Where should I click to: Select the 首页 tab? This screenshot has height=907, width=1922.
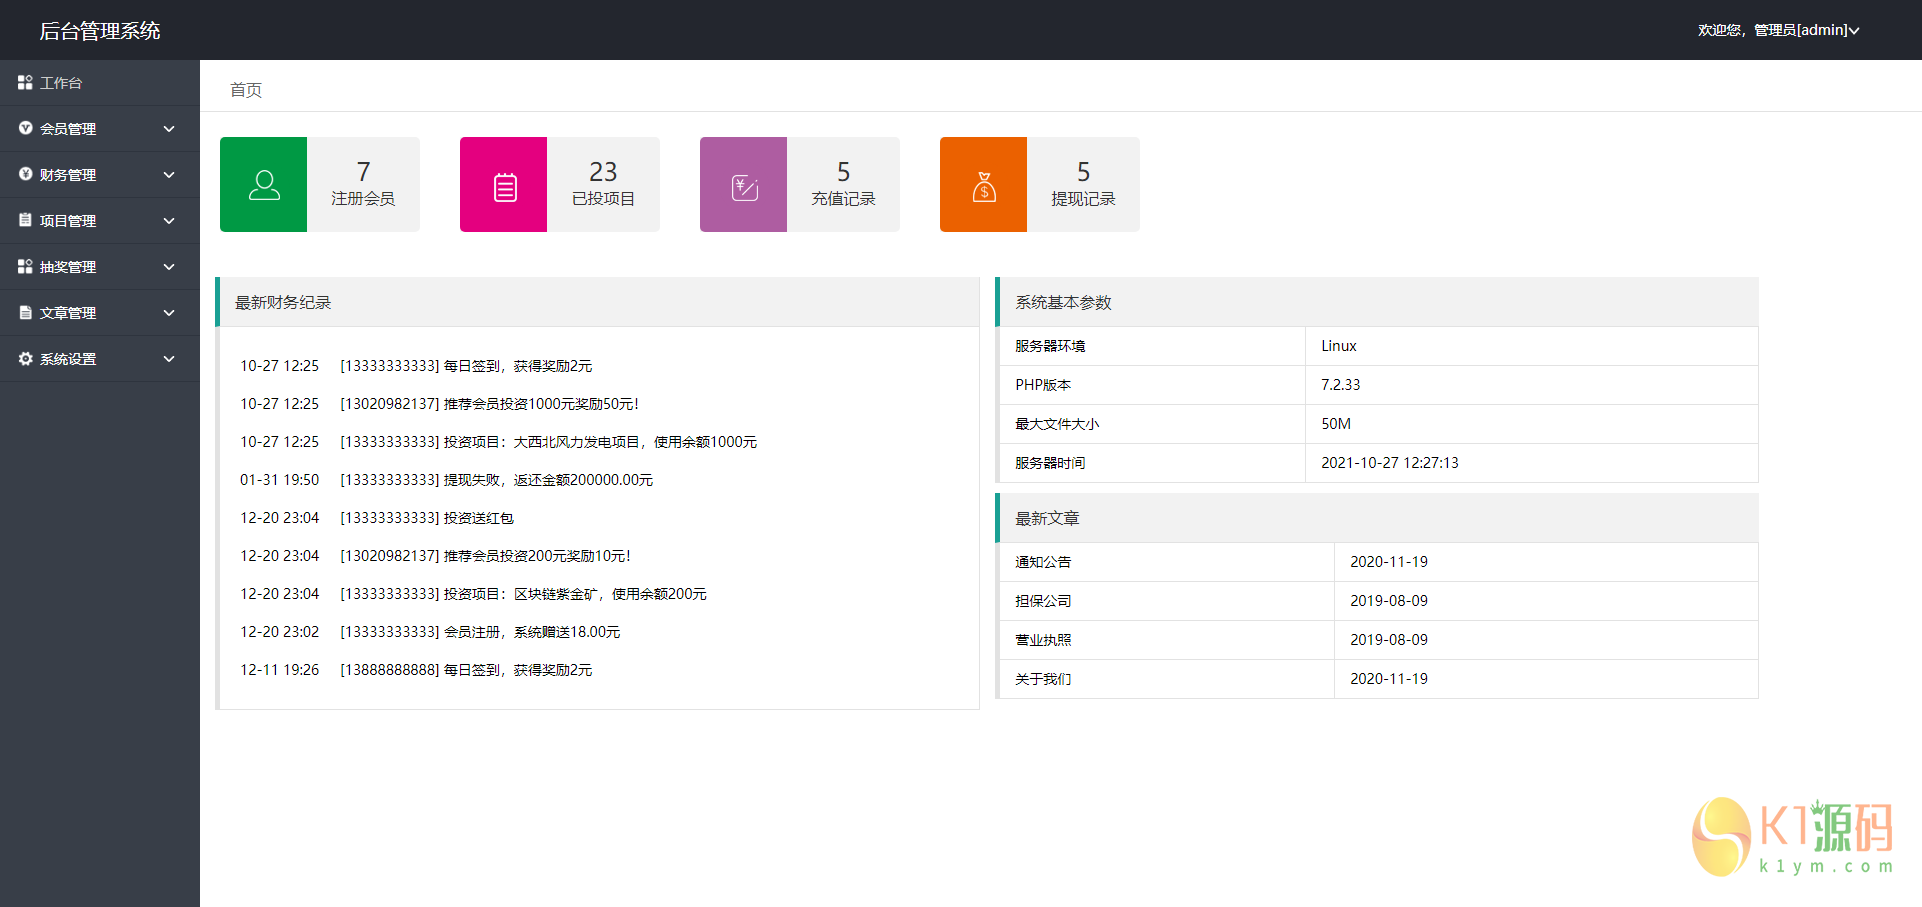click(x=246, y=90)
